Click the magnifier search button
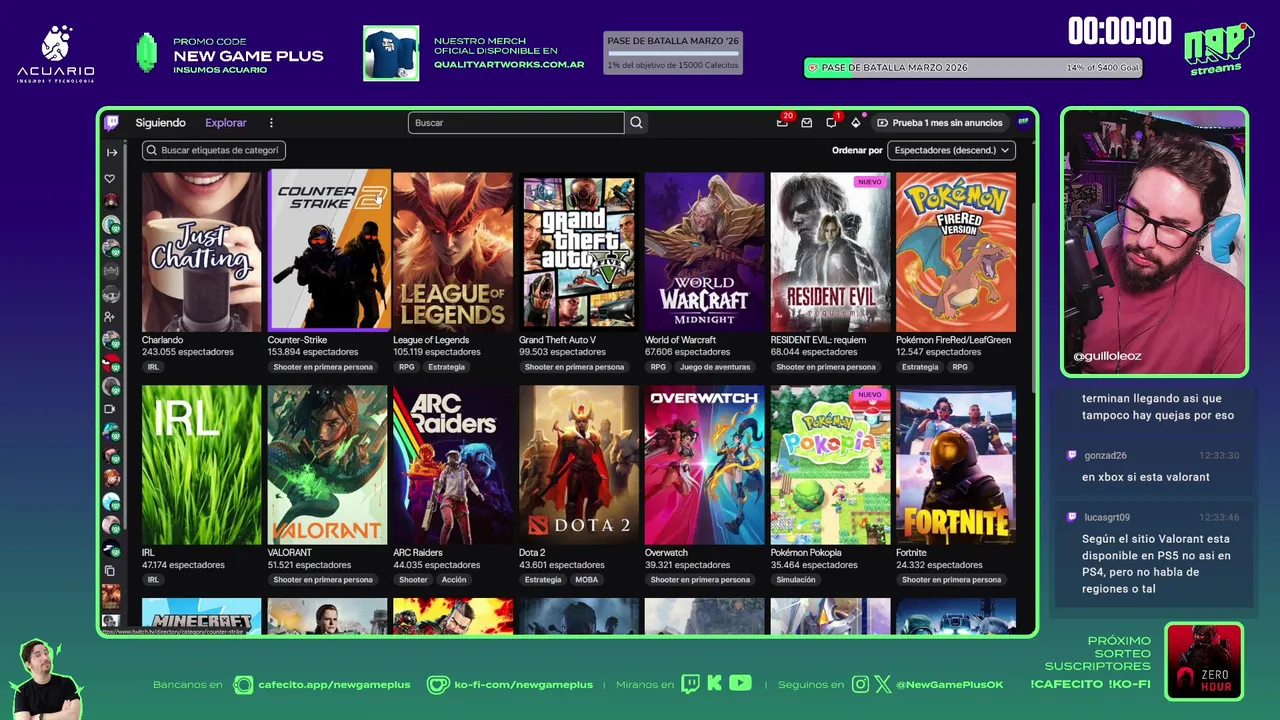The image size is (1280, 720). click(636, 123)
